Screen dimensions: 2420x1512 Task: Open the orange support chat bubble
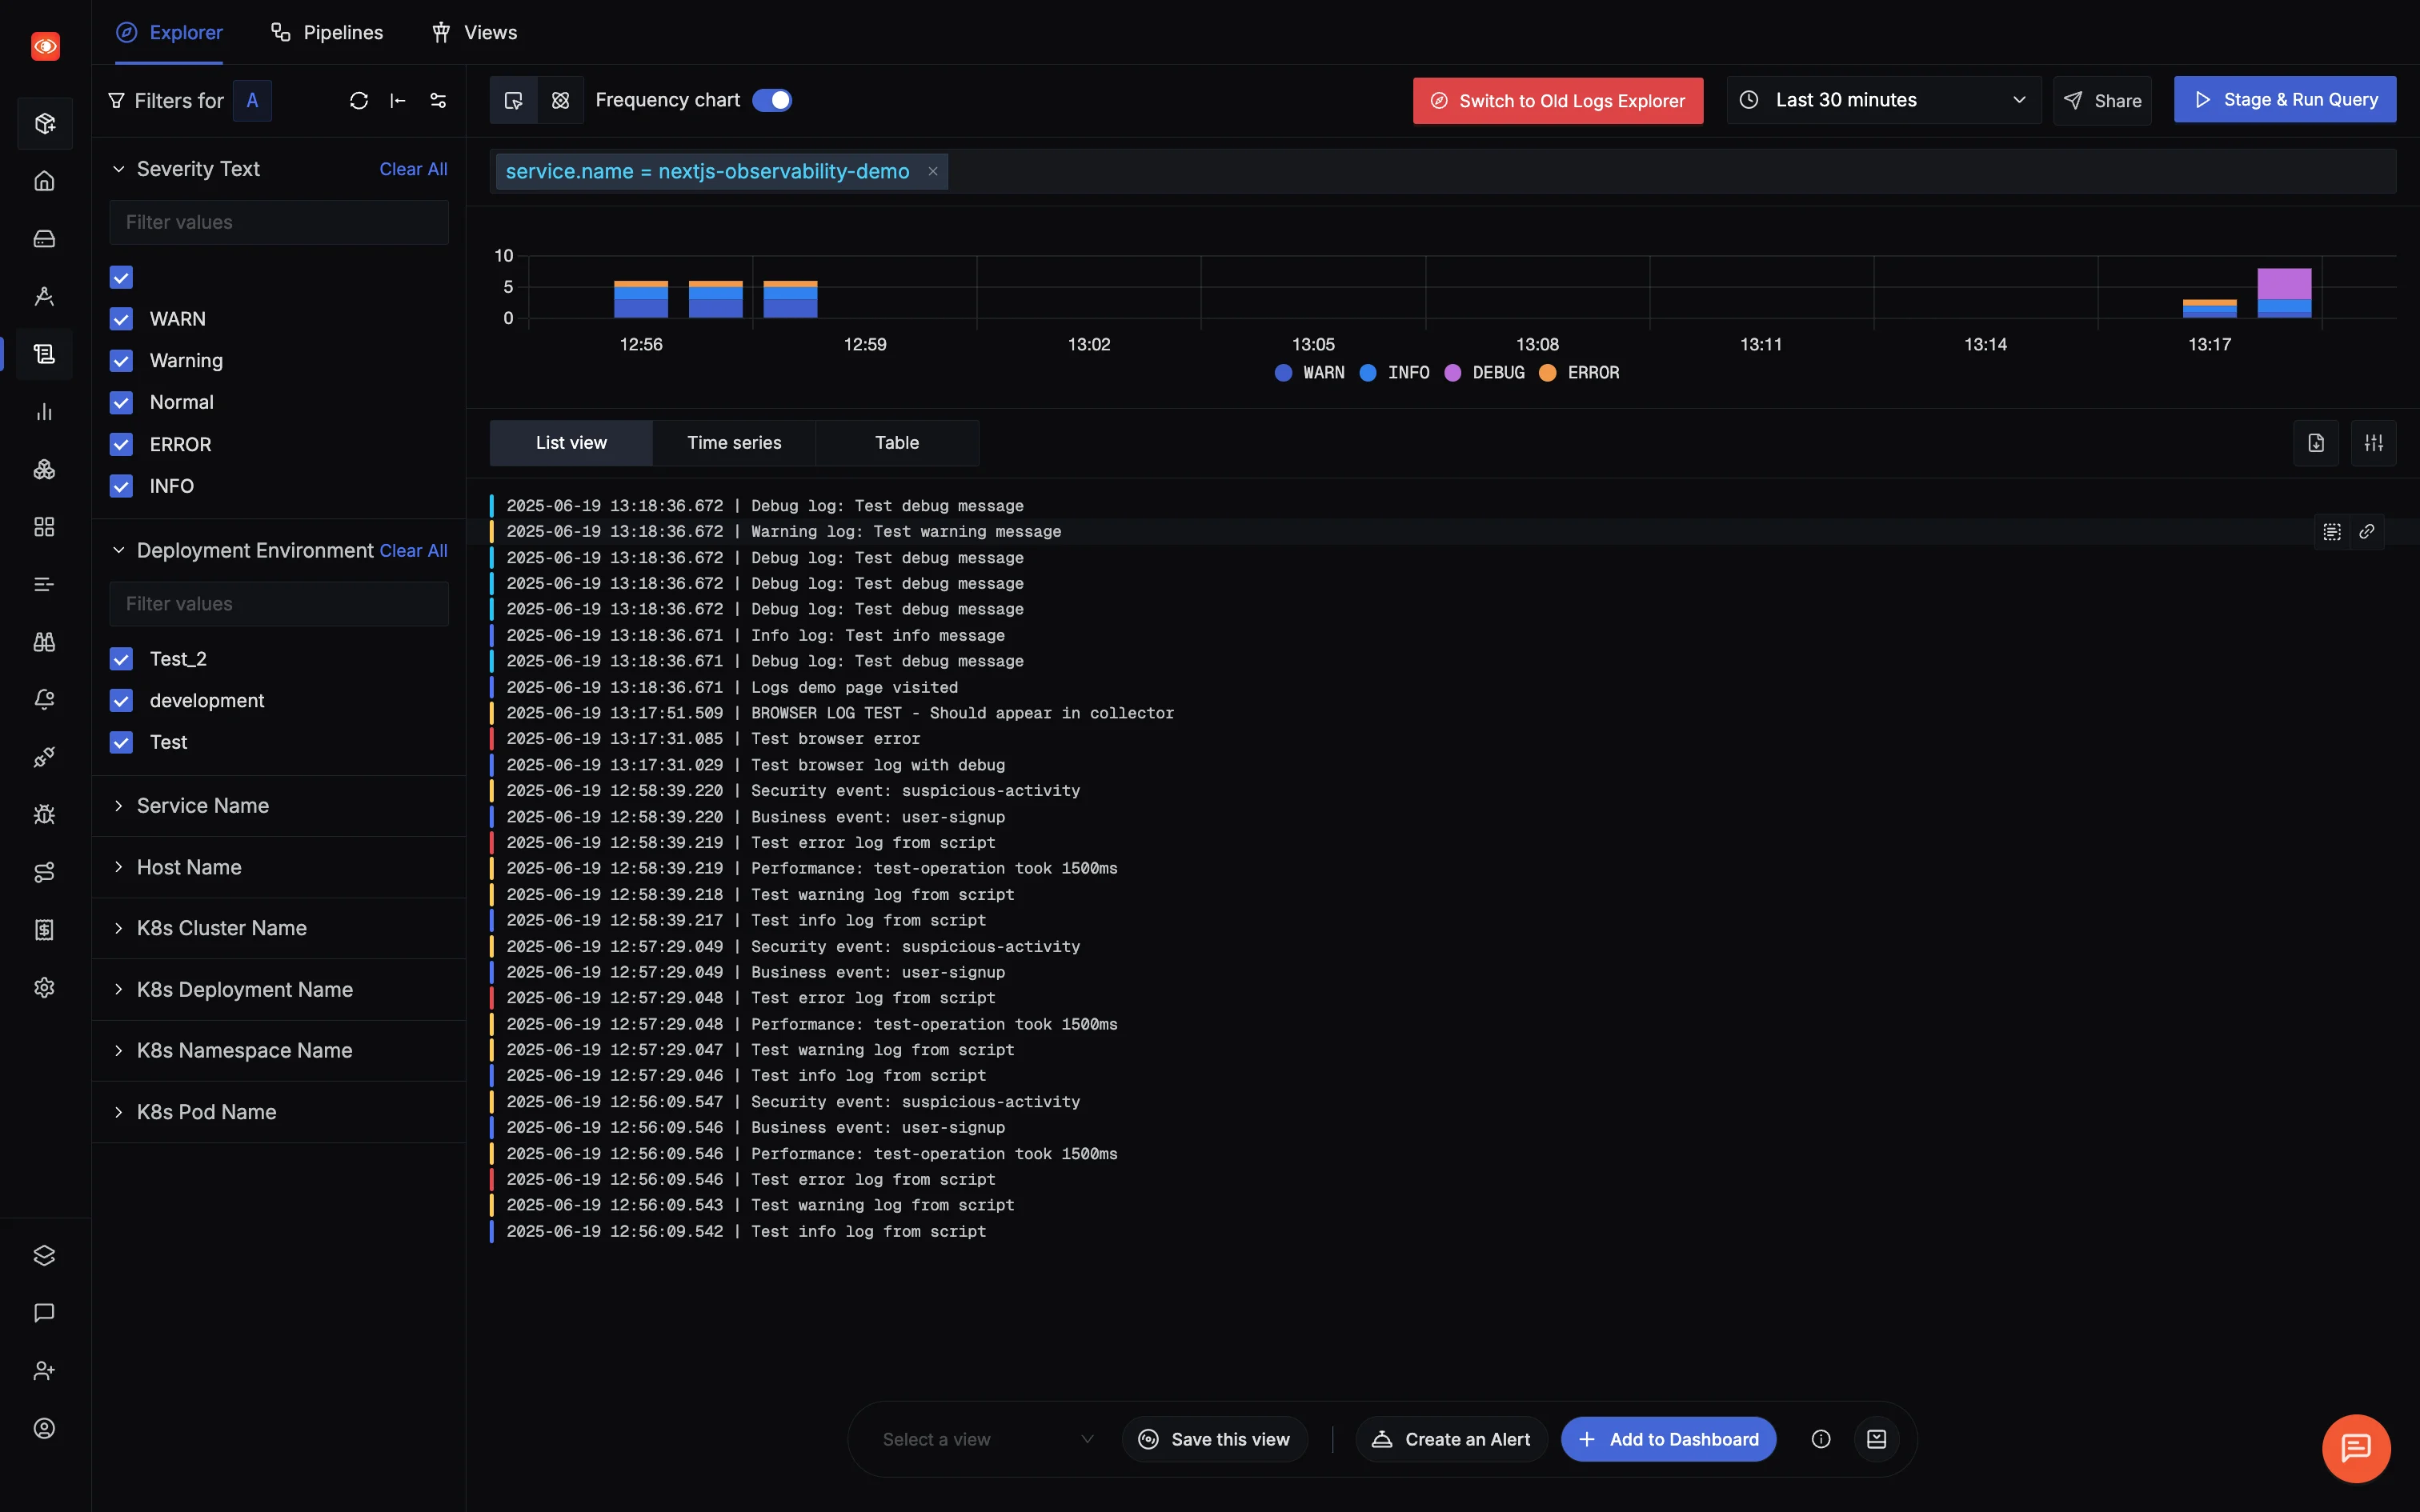2356,1448
